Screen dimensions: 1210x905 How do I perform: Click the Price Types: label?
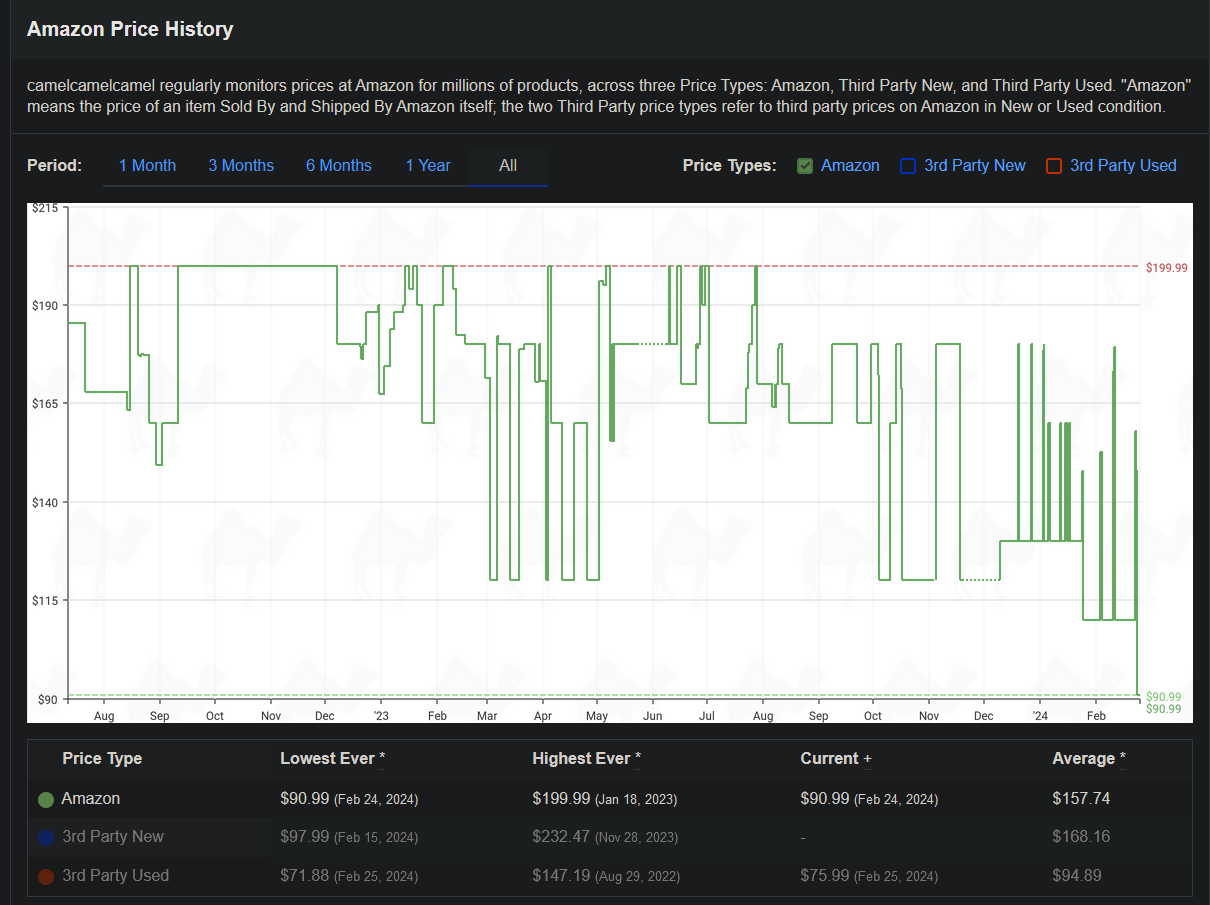[x=730, y=166]
